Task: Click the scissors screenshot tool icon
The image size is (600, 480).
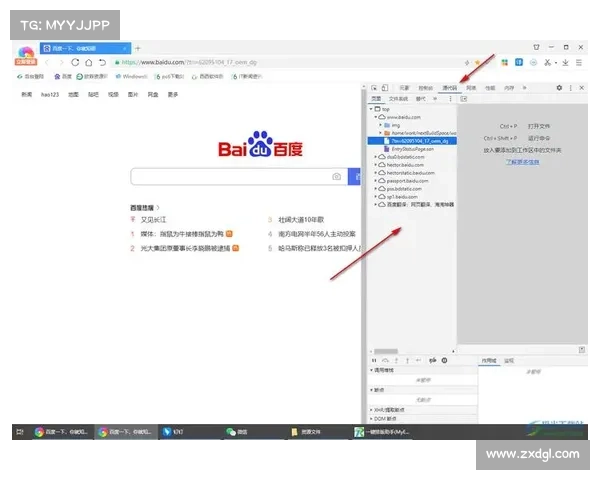Action: [548, 62]
